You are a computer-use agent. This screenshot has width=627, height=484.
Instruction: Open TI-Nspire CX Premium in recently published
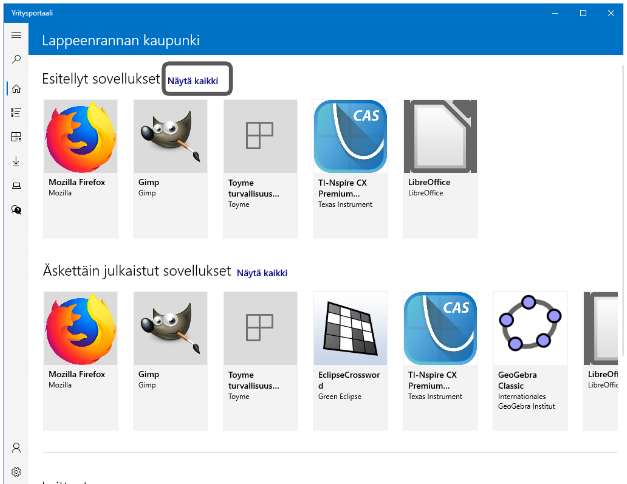click(x=440, y=361)
